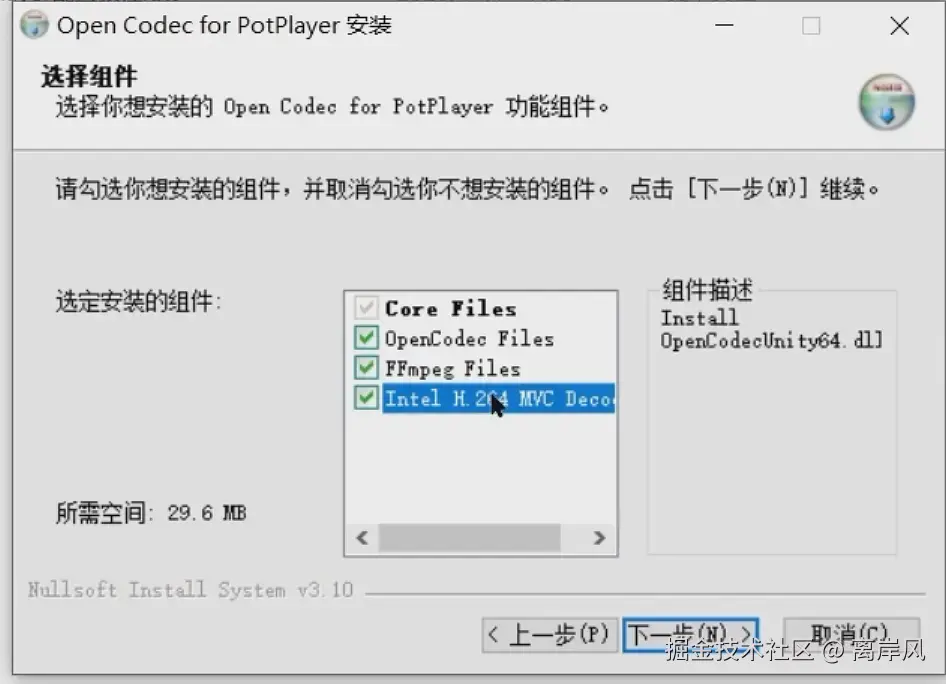
Task: Click the Nullsoft Install System v3.10 text
Action: (191, 589)
